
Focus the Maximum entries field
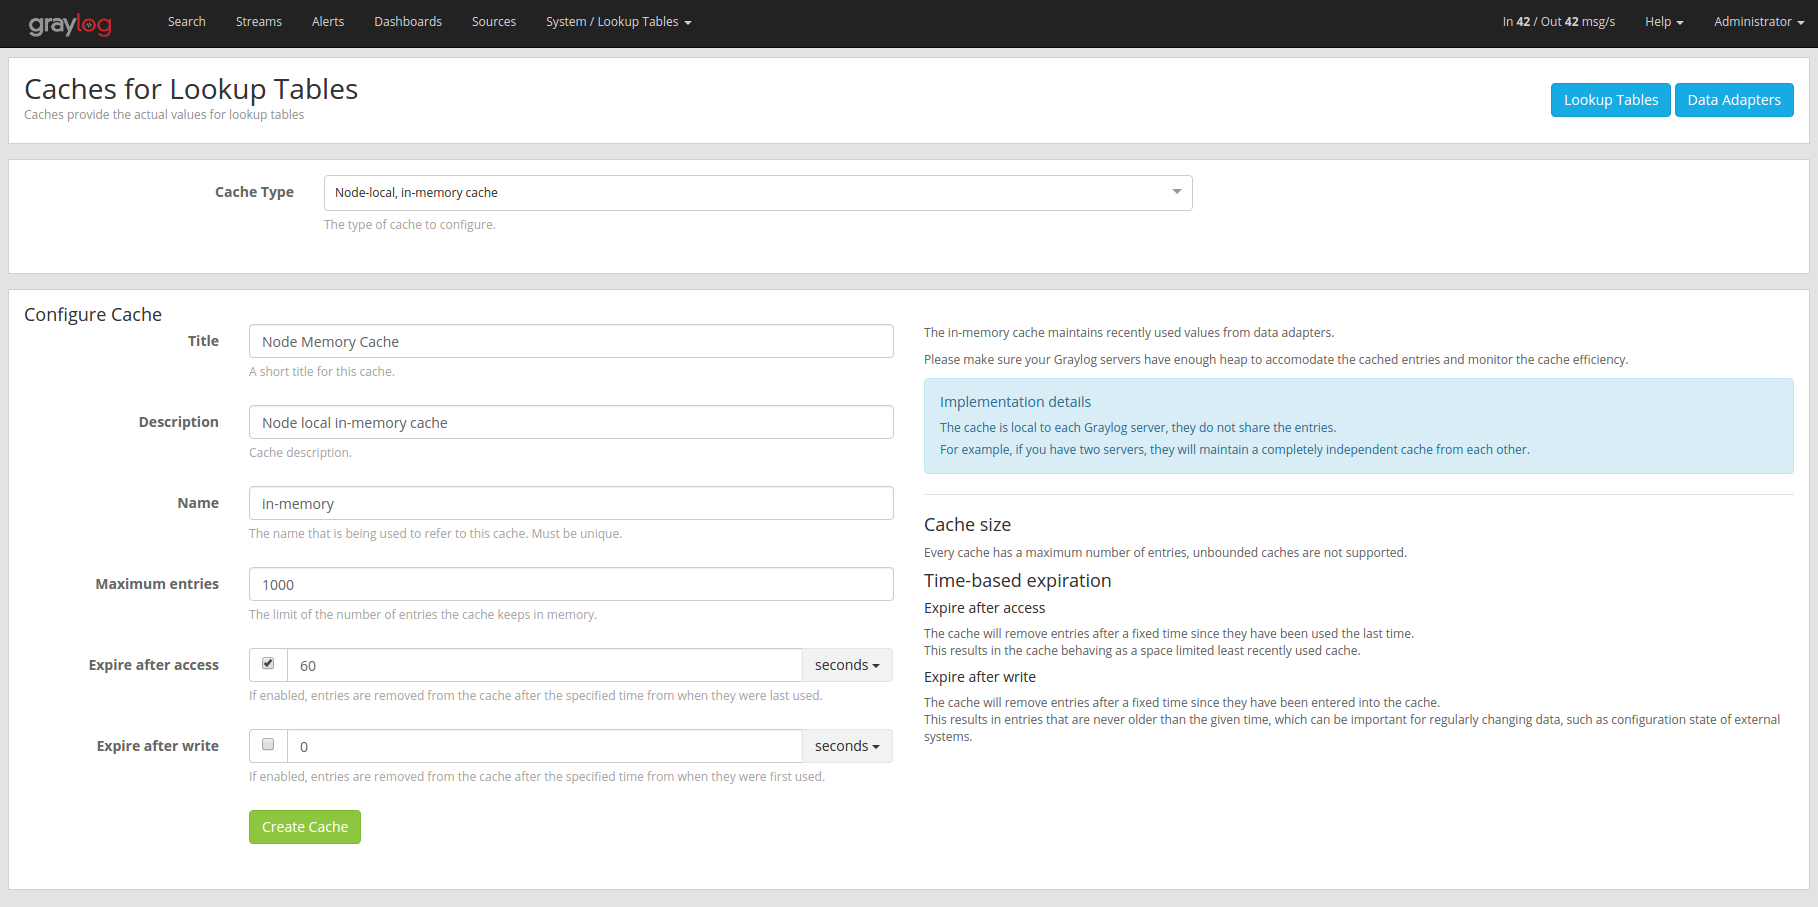pos(570,585)
